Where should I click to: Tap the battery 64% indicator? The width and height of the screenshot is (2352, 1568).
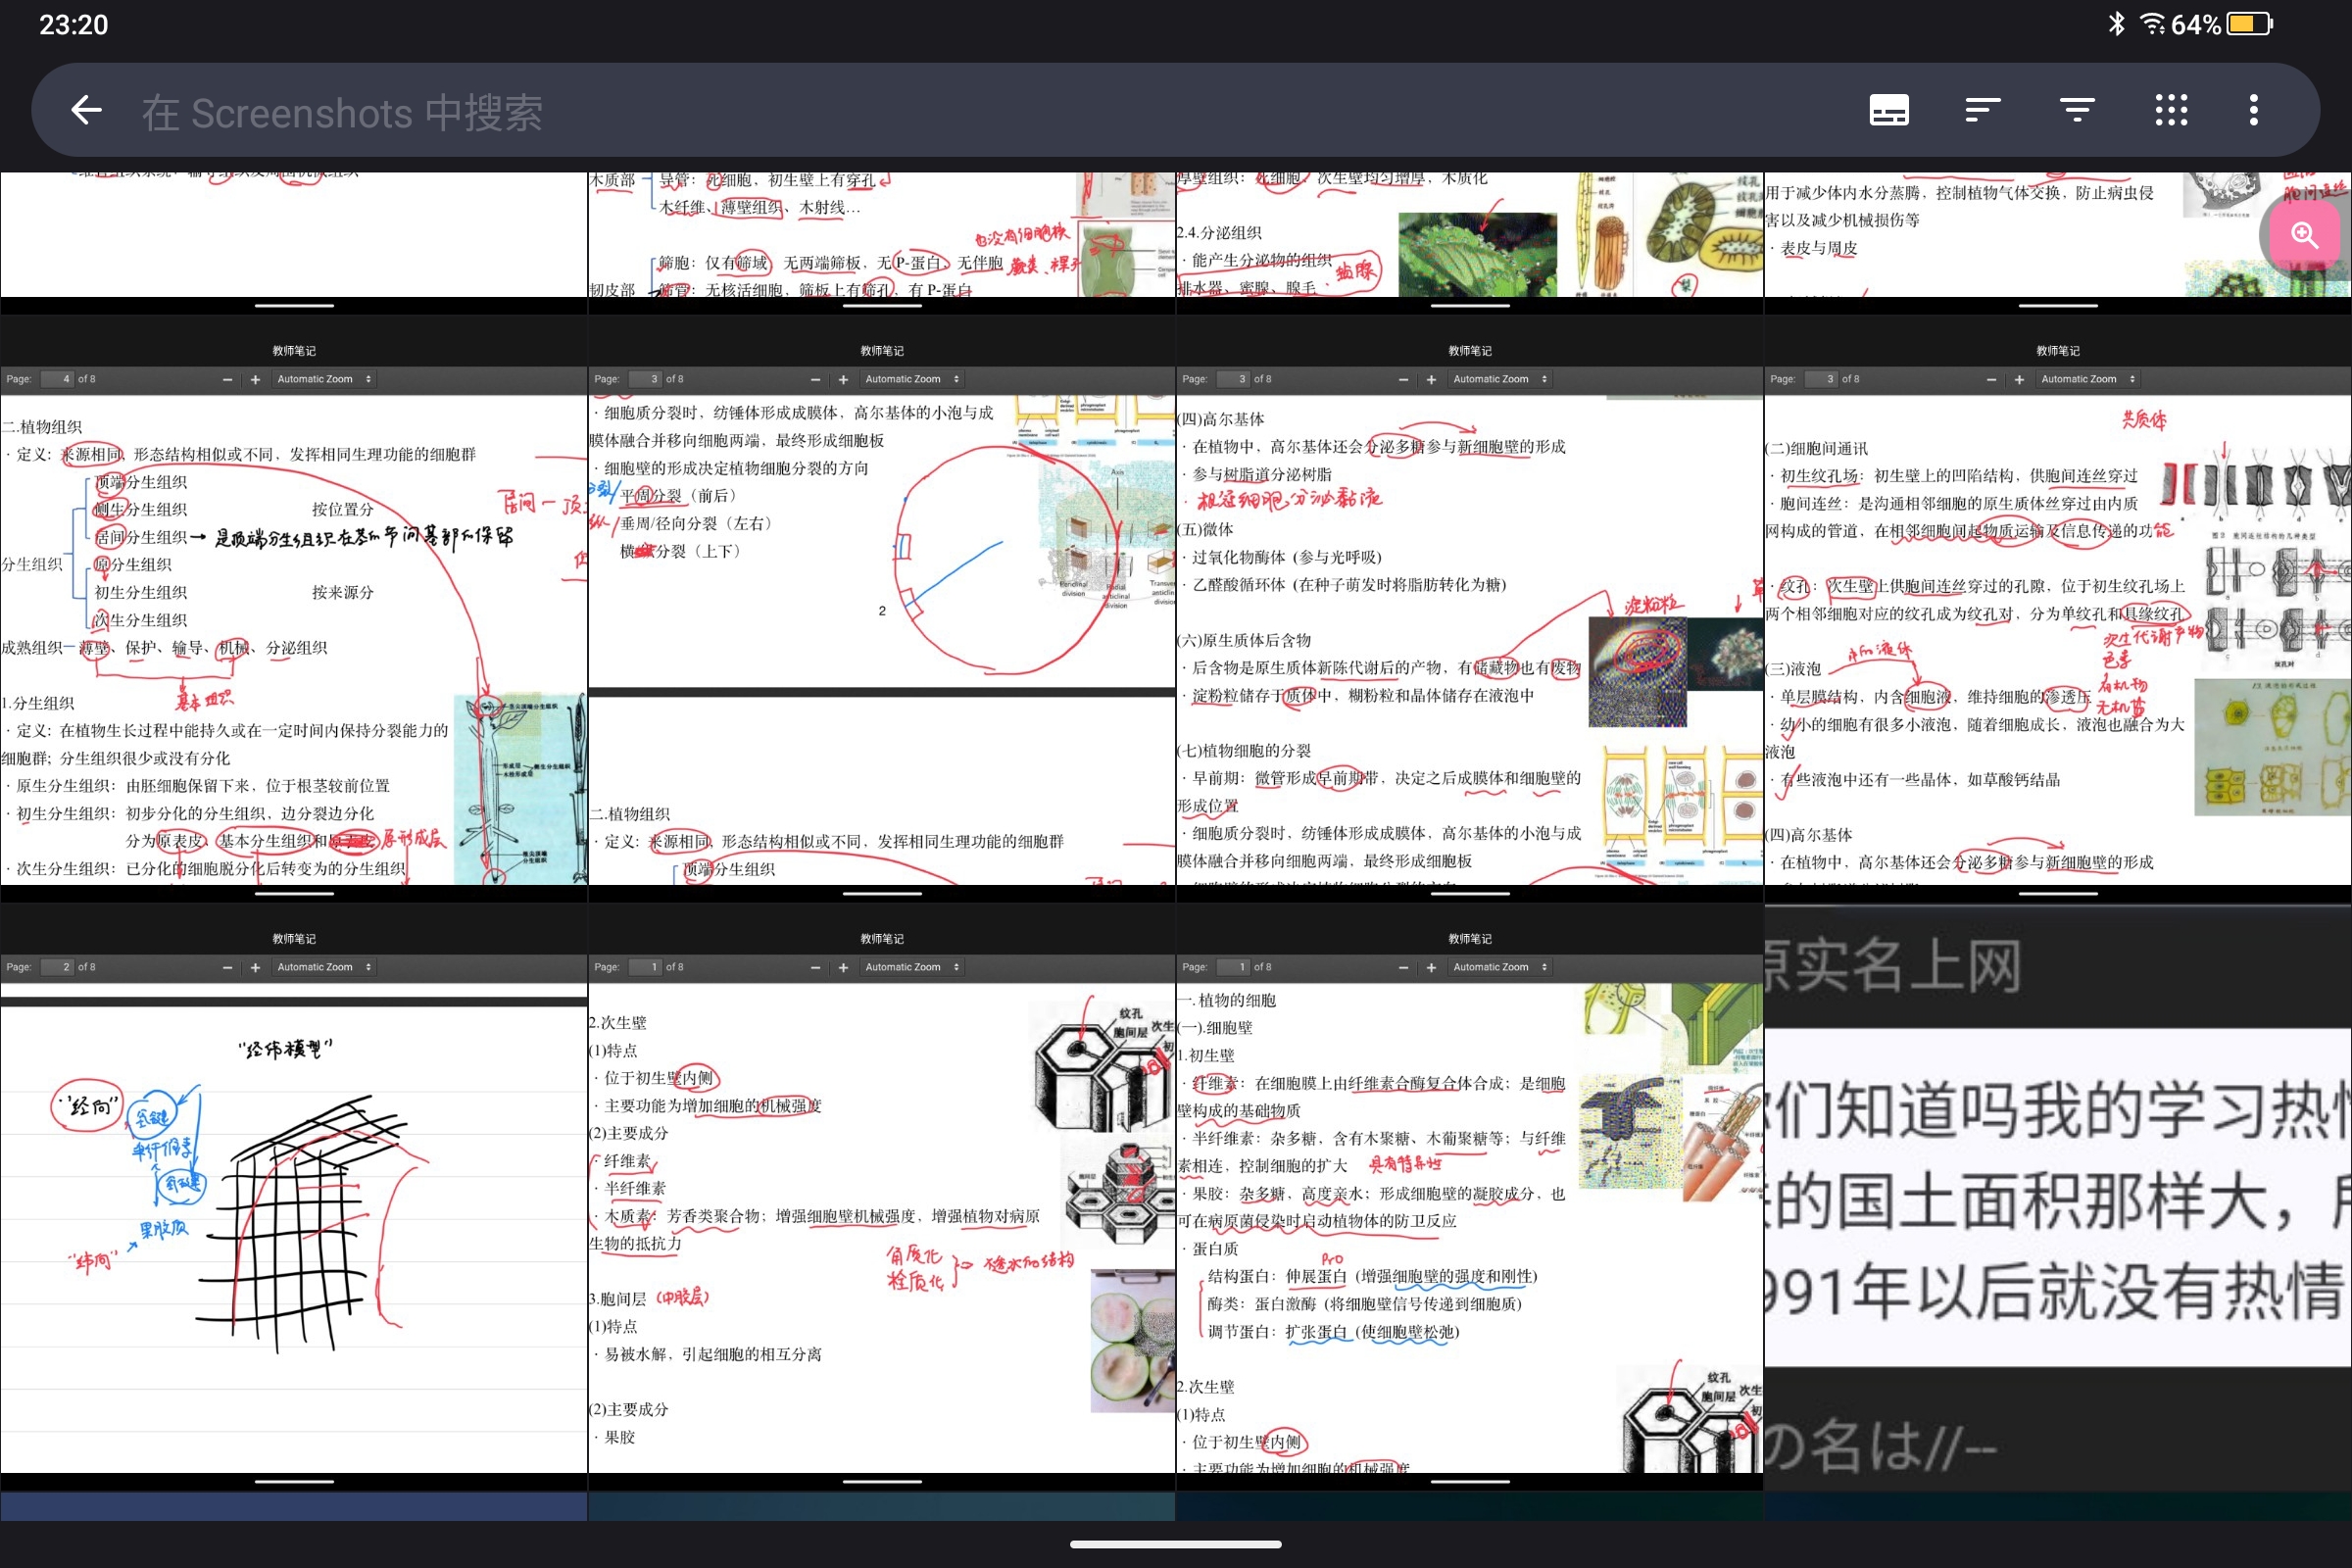click(2223, 24)
